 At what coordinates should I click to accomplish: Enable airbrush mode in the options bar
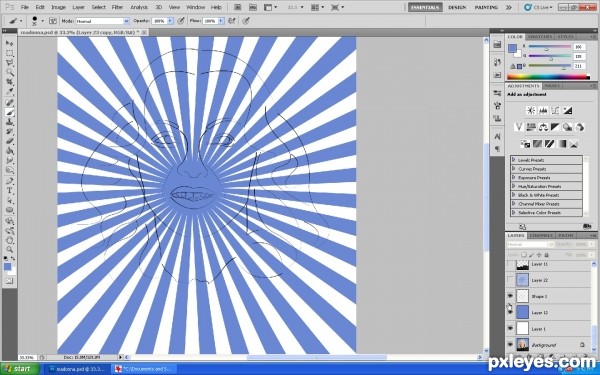point(232,21)
